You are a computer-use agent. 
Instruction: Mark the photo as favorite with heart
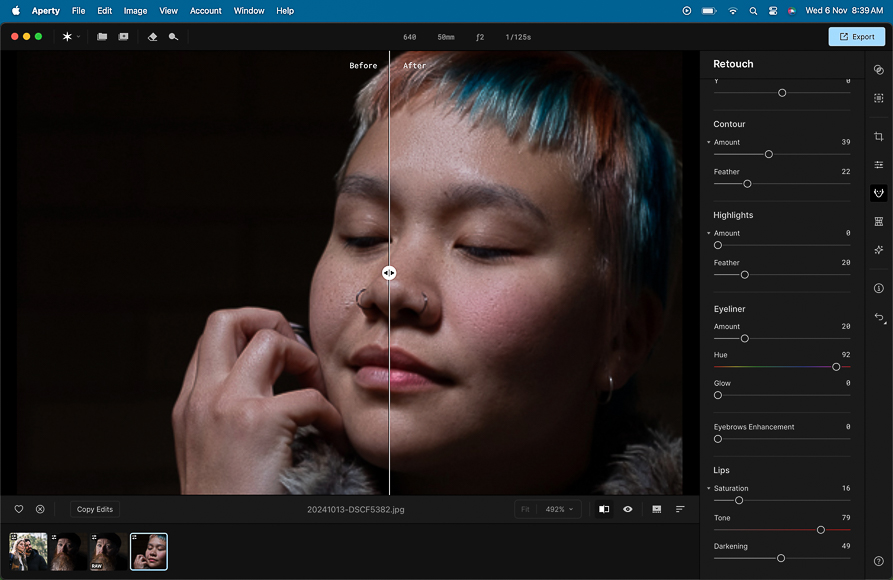click(x=19, y=509)
